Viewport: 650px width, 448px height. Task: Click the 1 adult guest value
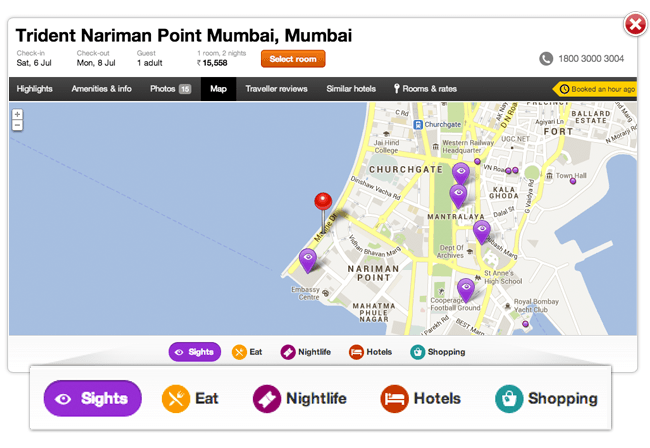click(150, 63)
